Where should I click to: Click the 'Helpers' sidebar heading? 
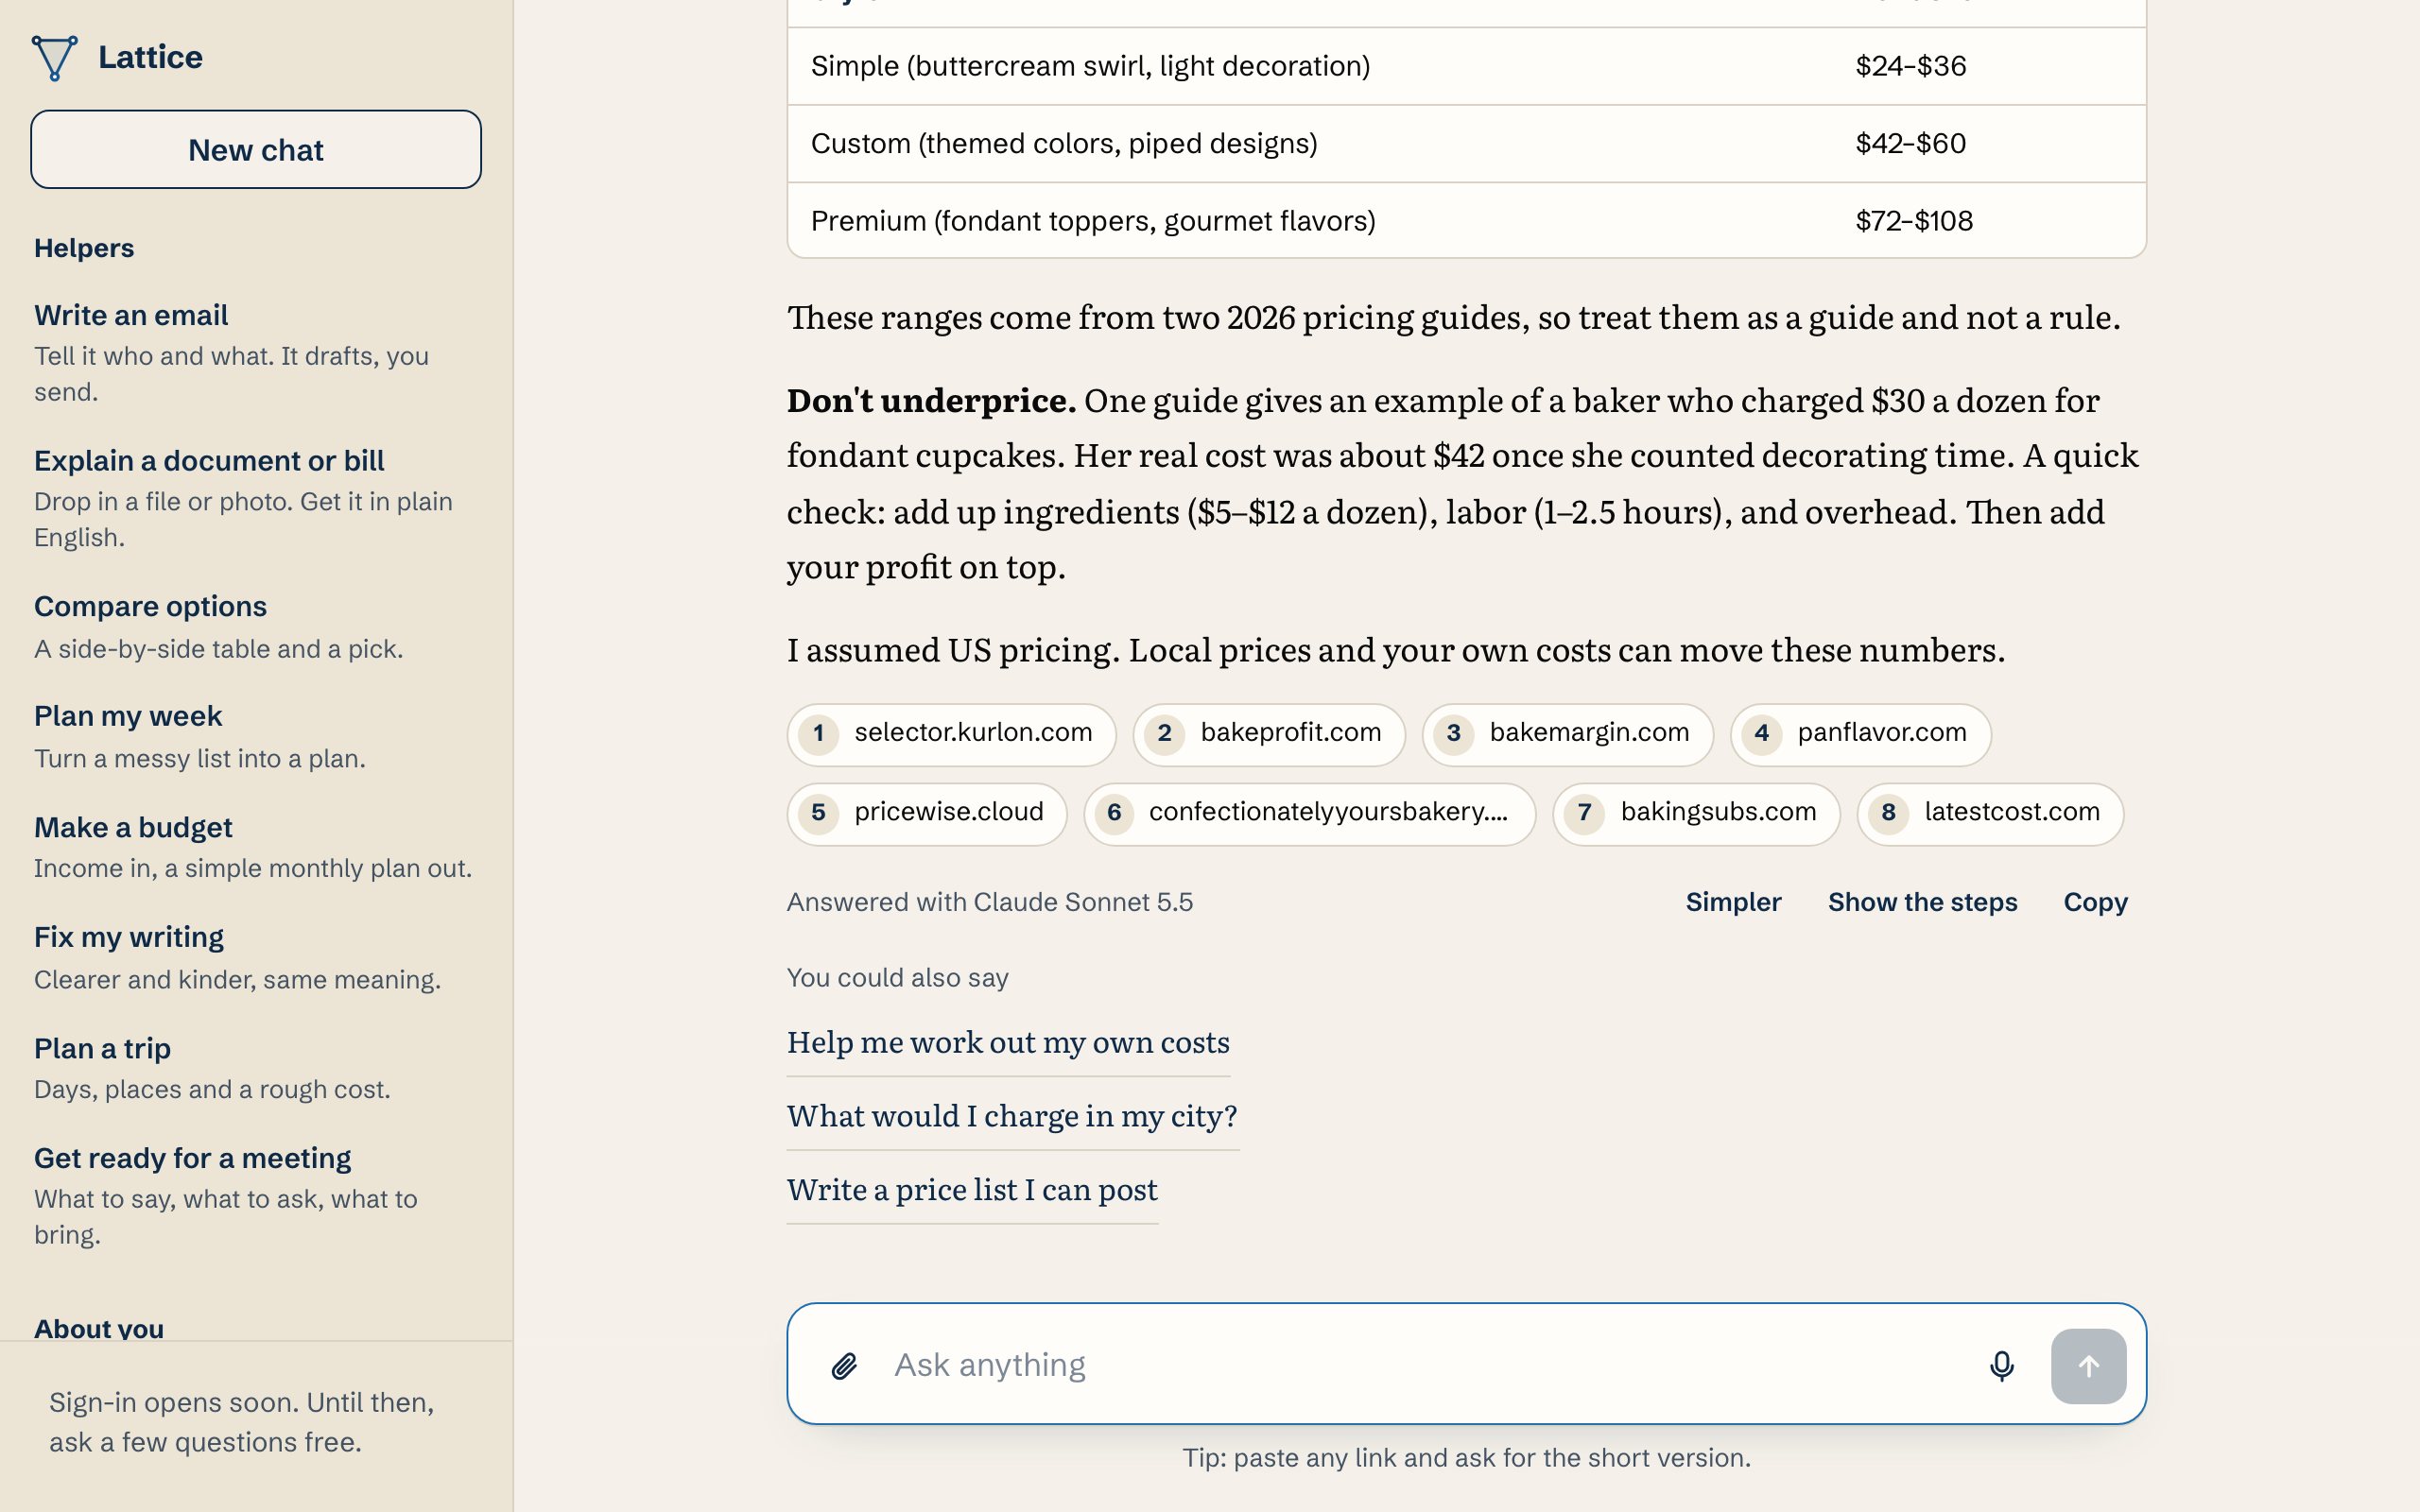coord(84,248)
